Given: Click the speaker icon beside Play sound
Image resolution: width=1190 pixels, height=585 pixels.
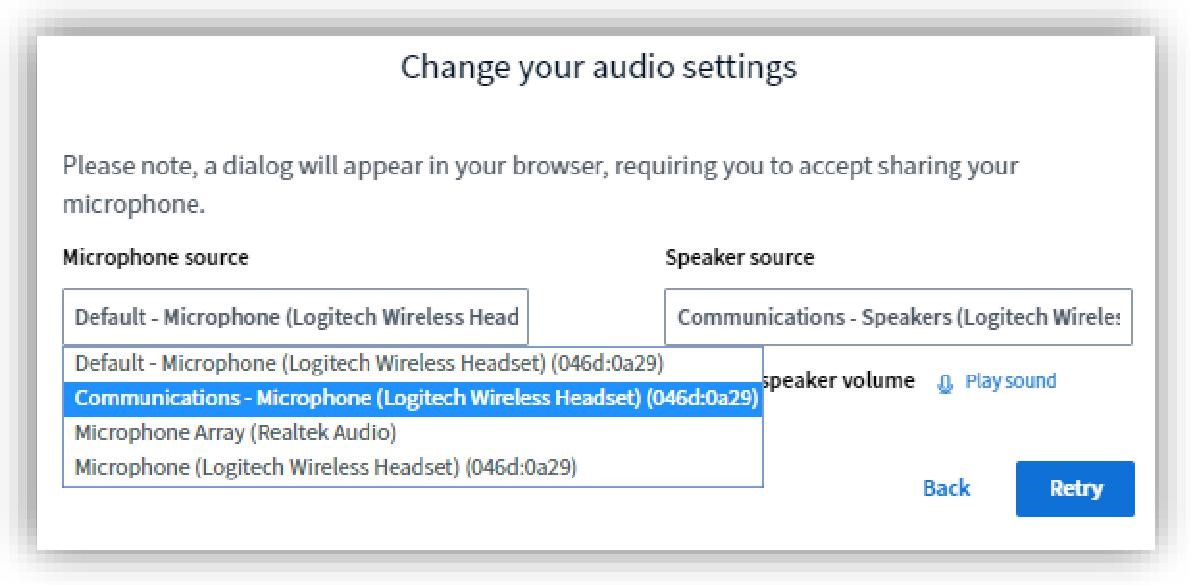Looking at the screenshot, I should coord(945,382).
